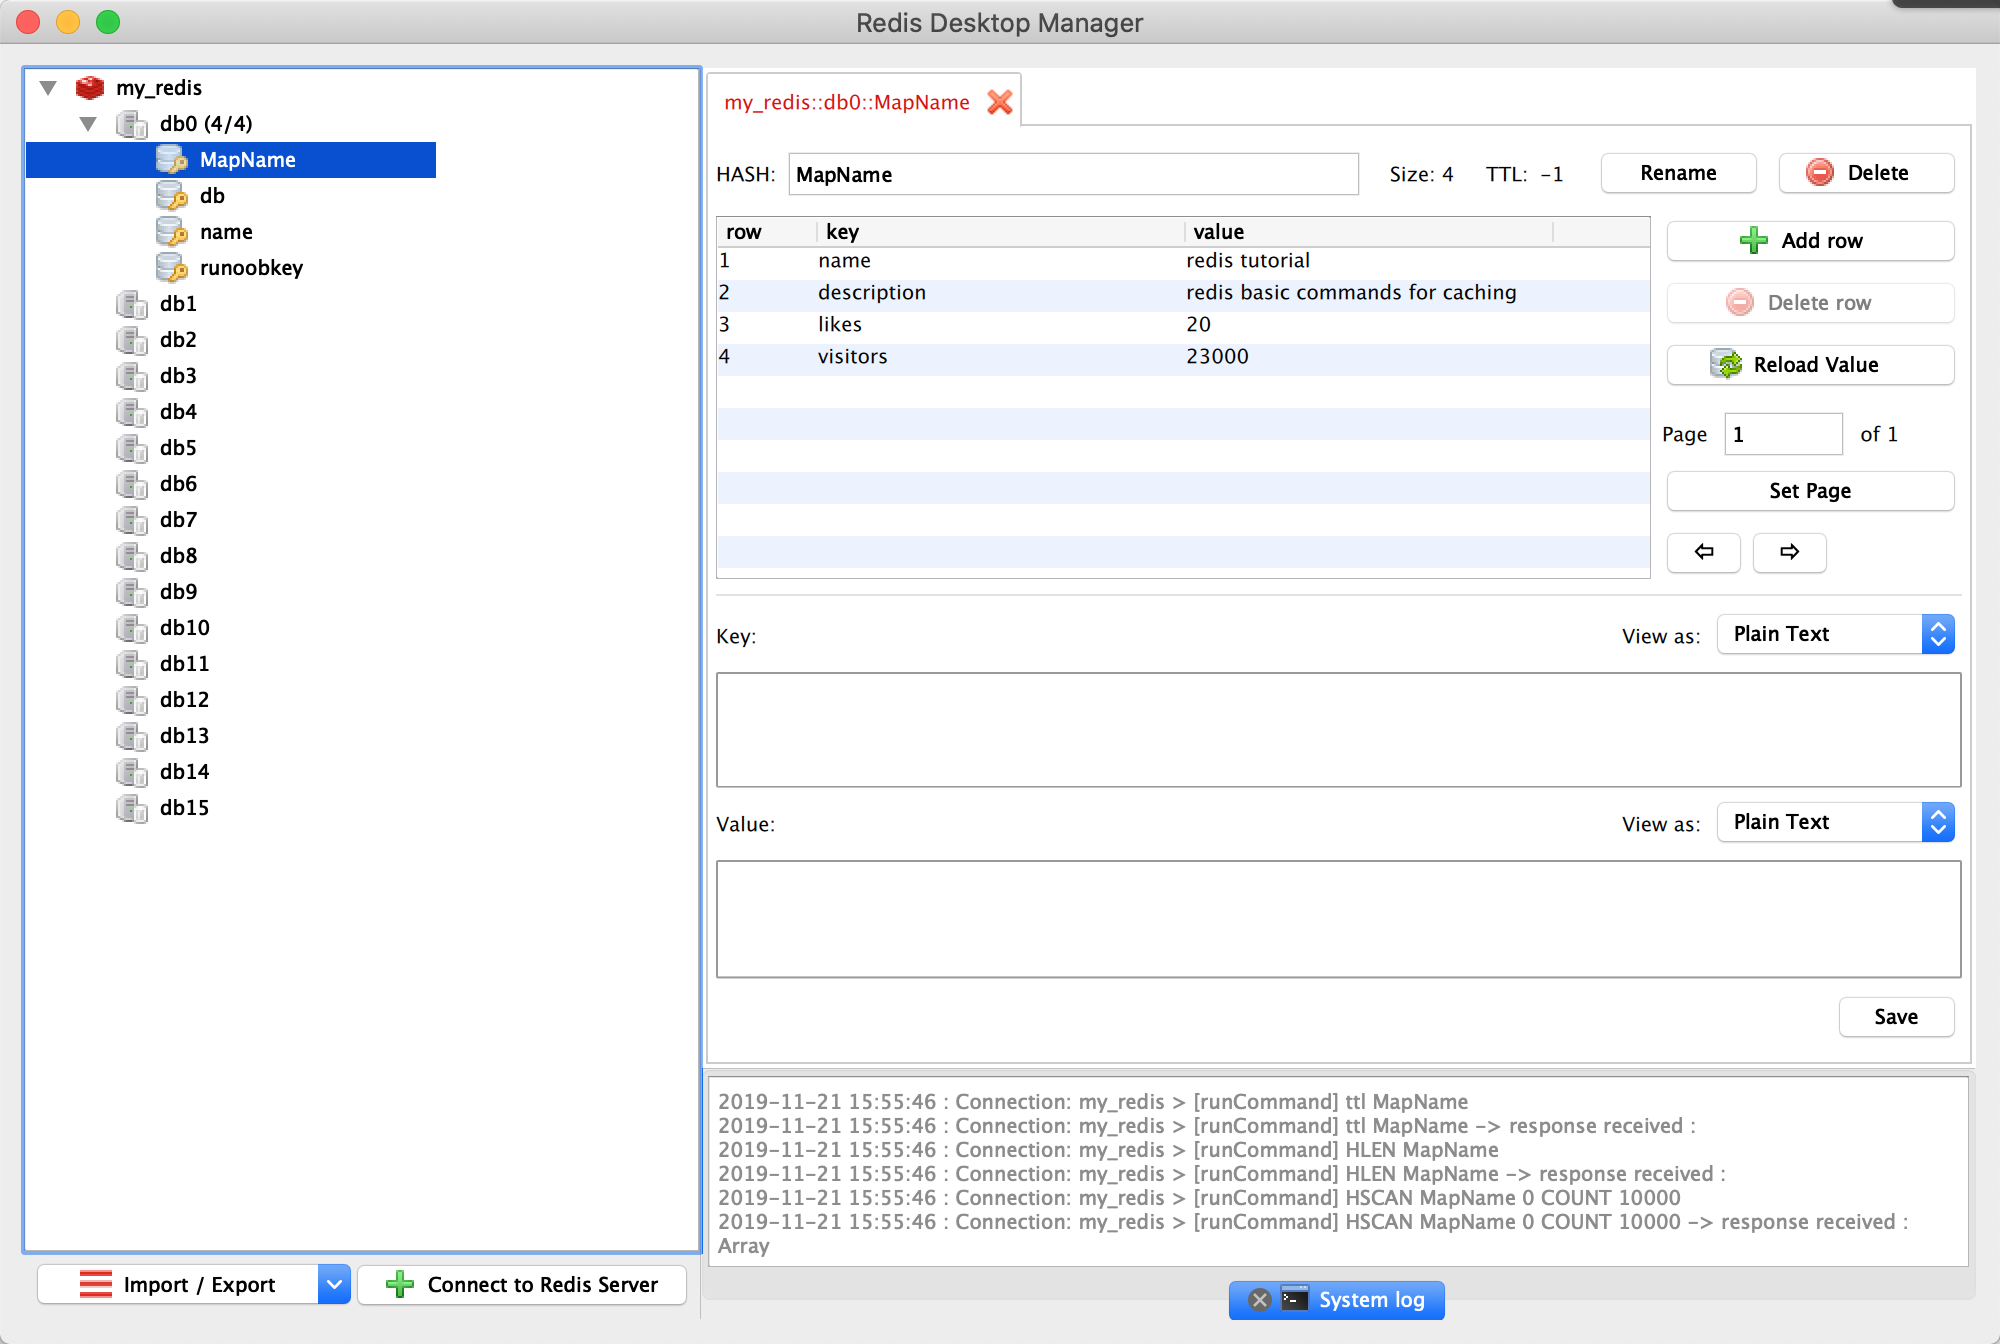Collapse the my_redis connection tree
The width and height of the screenshot is (2000, 1344).
[x=48, y=88]
